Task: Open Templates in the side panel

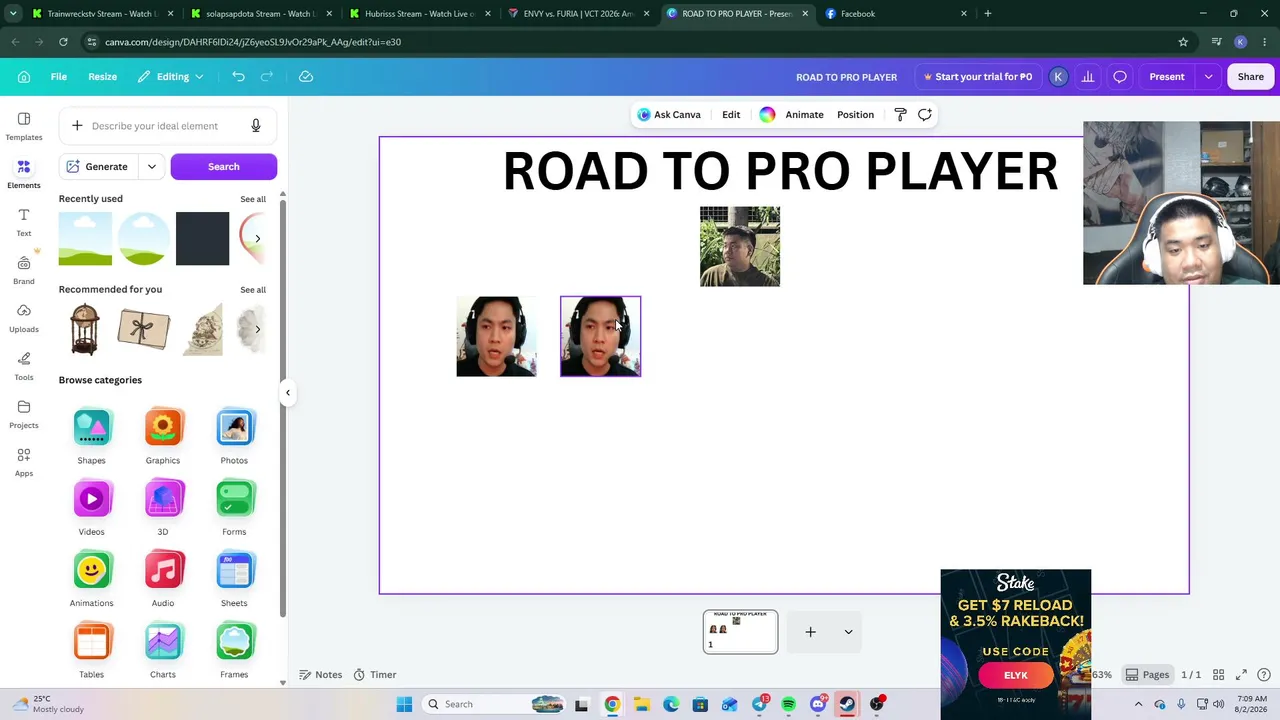Action: [24, 126]
